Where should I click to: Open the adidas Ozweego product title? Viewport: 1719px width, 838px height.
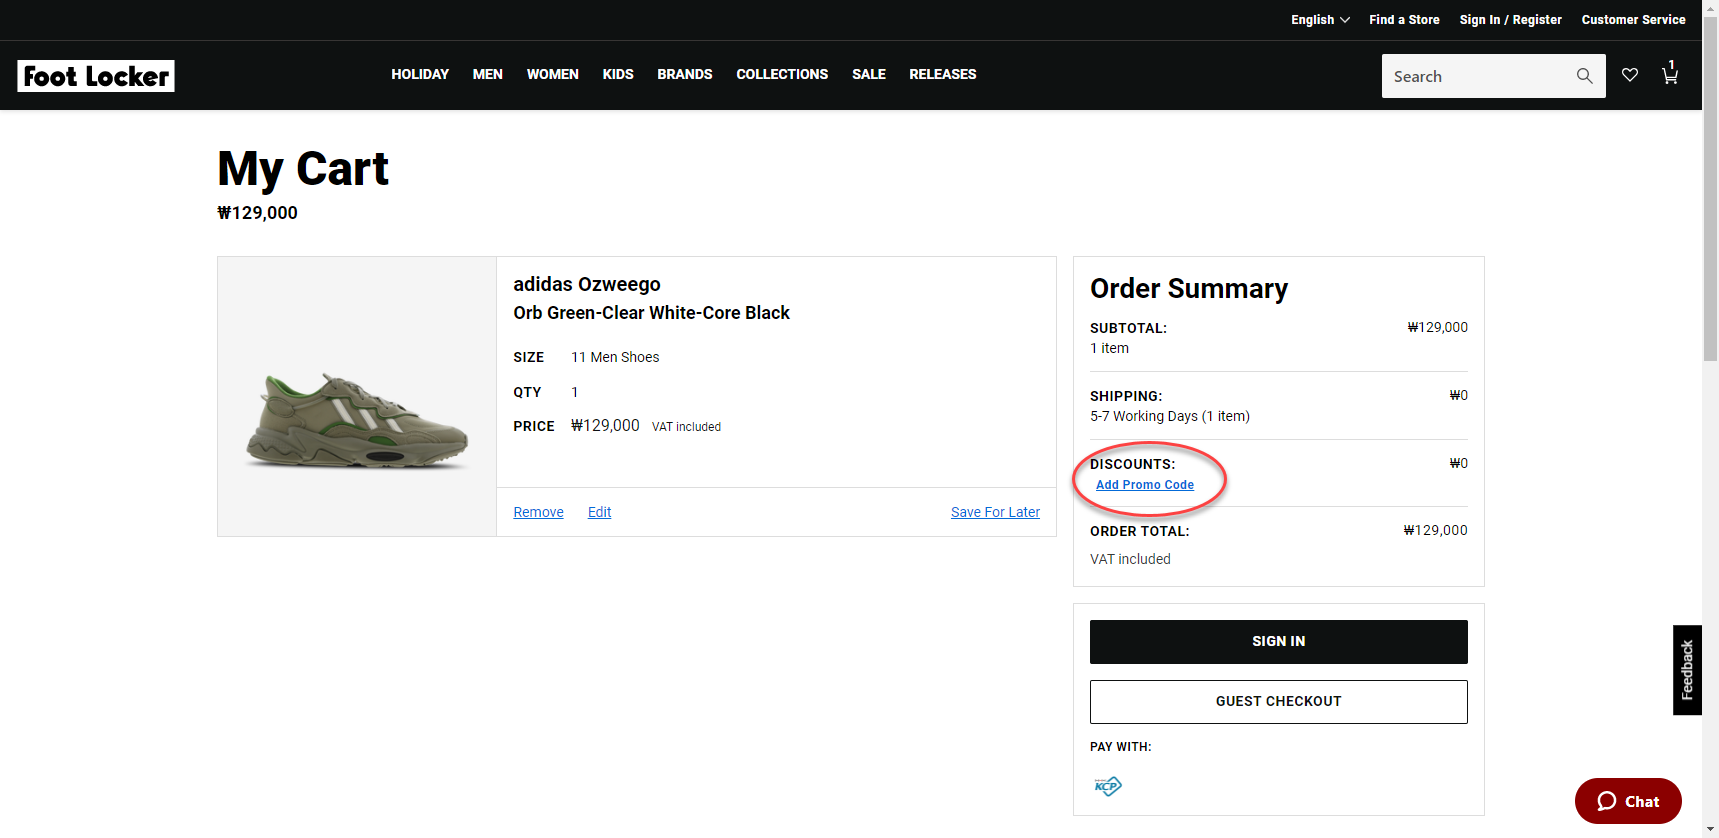click(x=587, y=284)
